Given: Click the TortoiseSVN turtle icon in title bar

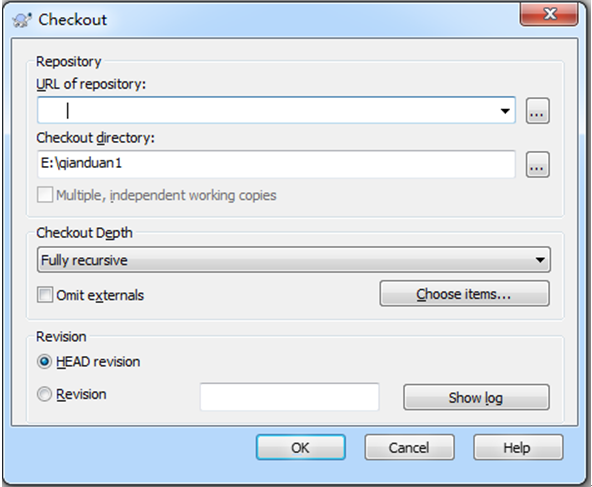Looking at the screenshot, I should [x=22, y=20].
